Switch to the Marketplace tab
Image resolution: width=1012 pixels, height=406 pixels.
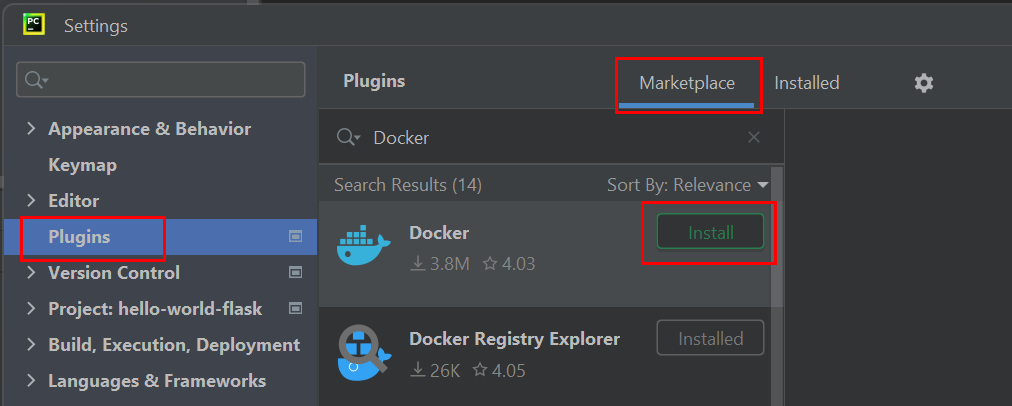point(687,84)
